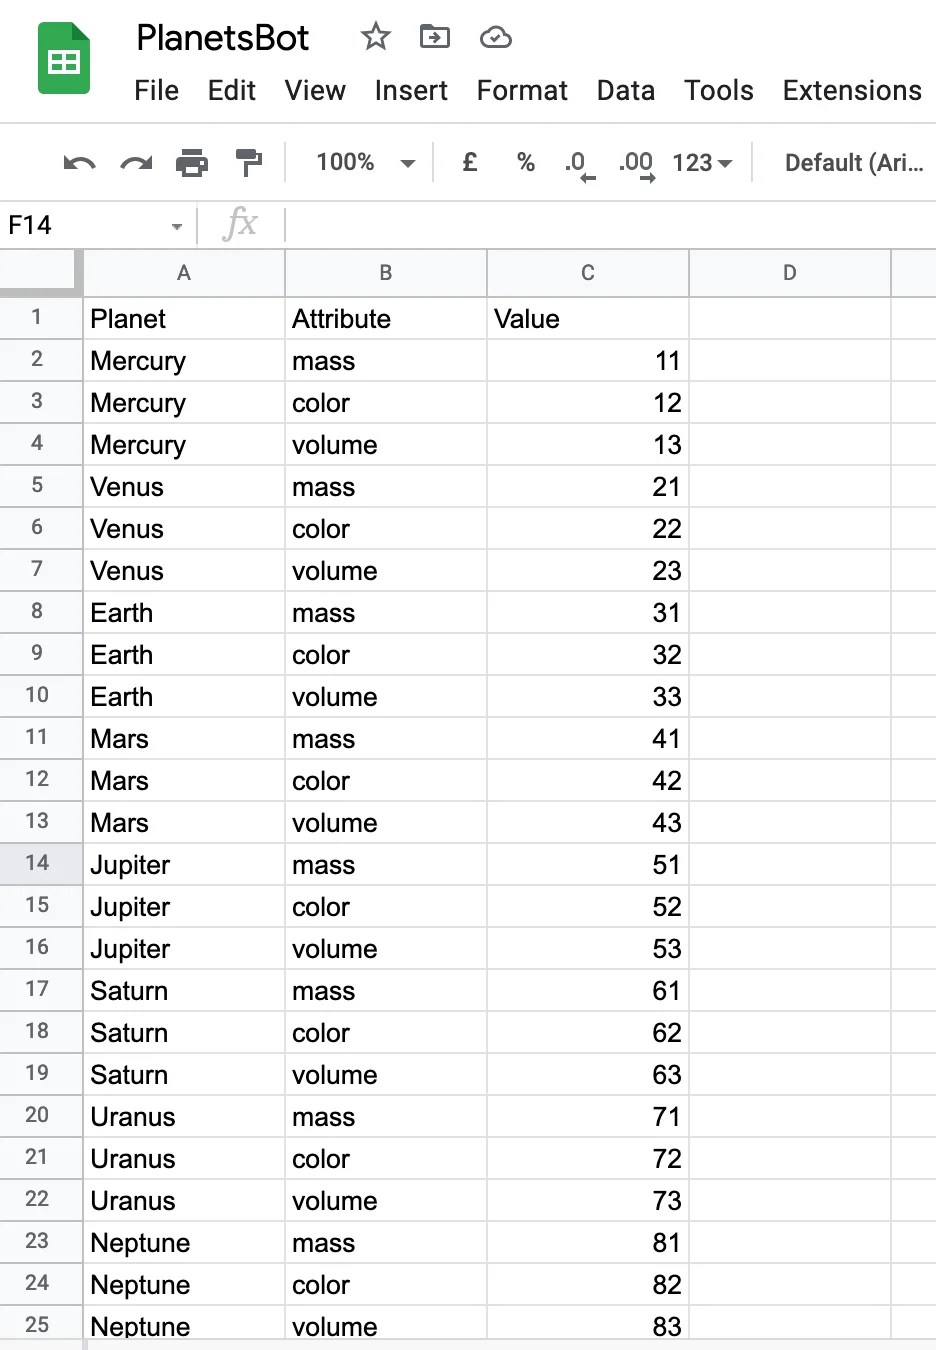This screenshot has width=936, height=1350.
Task: Open the Format menu
Action: tap(521, 90)
